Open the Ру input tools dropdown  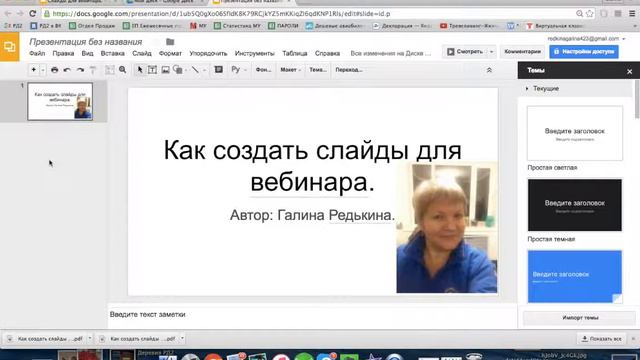239,70
